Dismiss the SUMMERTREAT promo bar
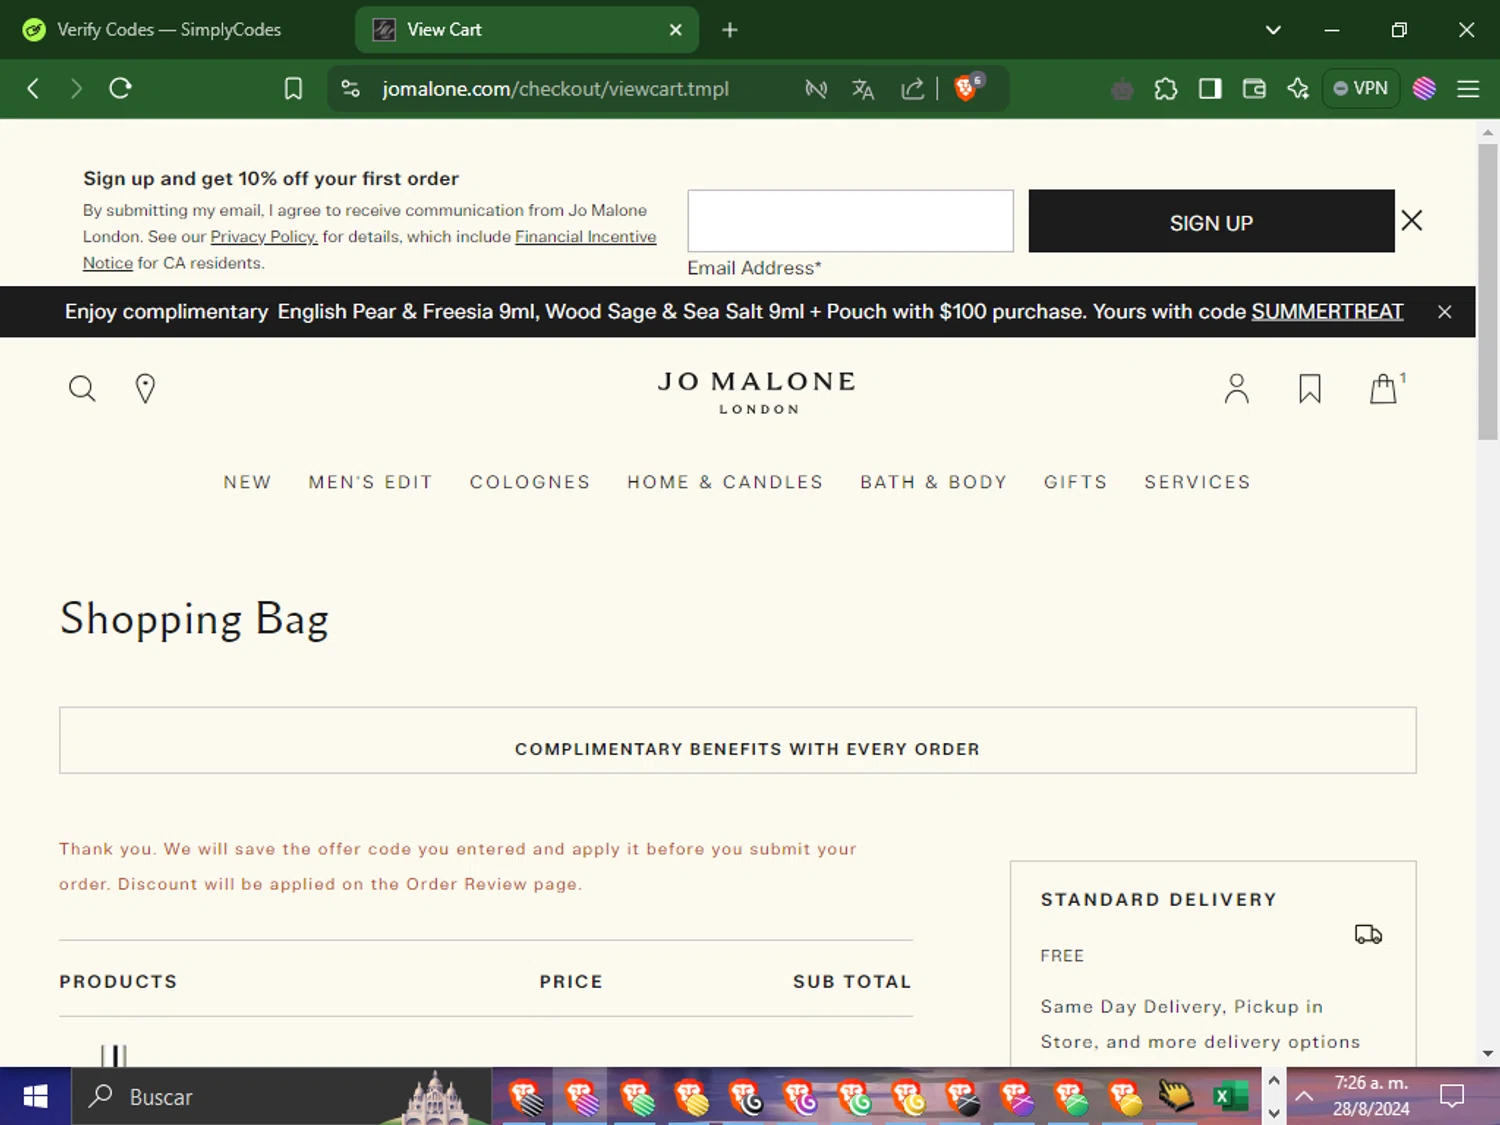 tap(1444, 312)
